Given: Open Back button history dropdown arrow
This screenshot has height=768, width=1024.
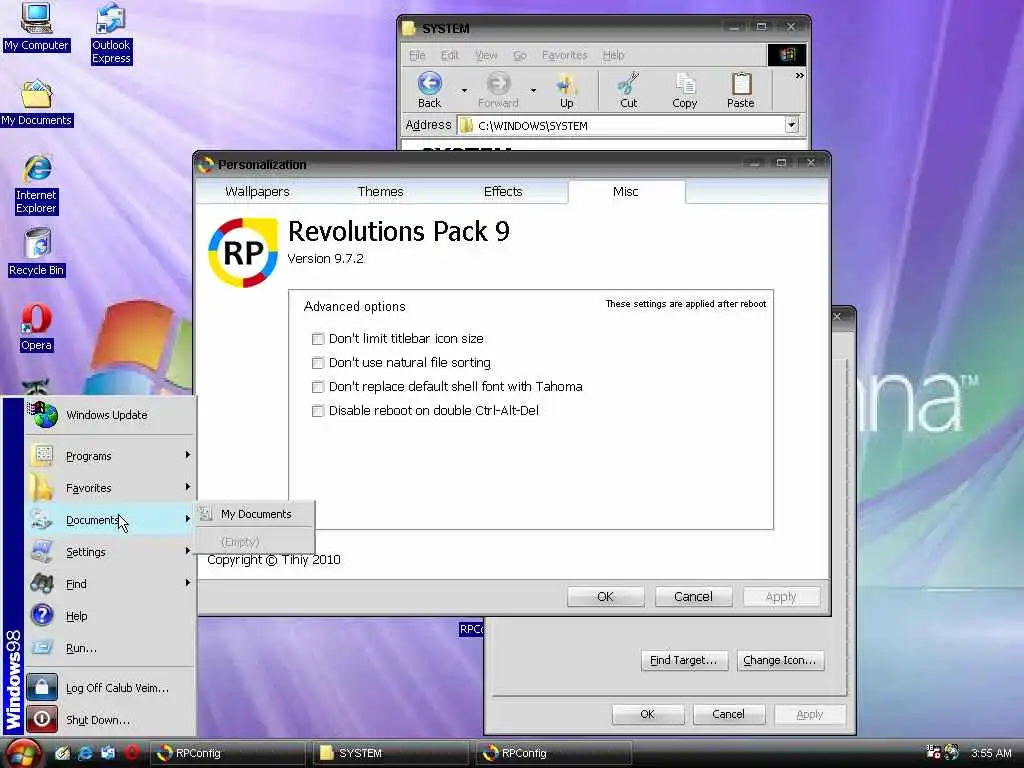Looking at the screenshot, I should click(464, 90).
